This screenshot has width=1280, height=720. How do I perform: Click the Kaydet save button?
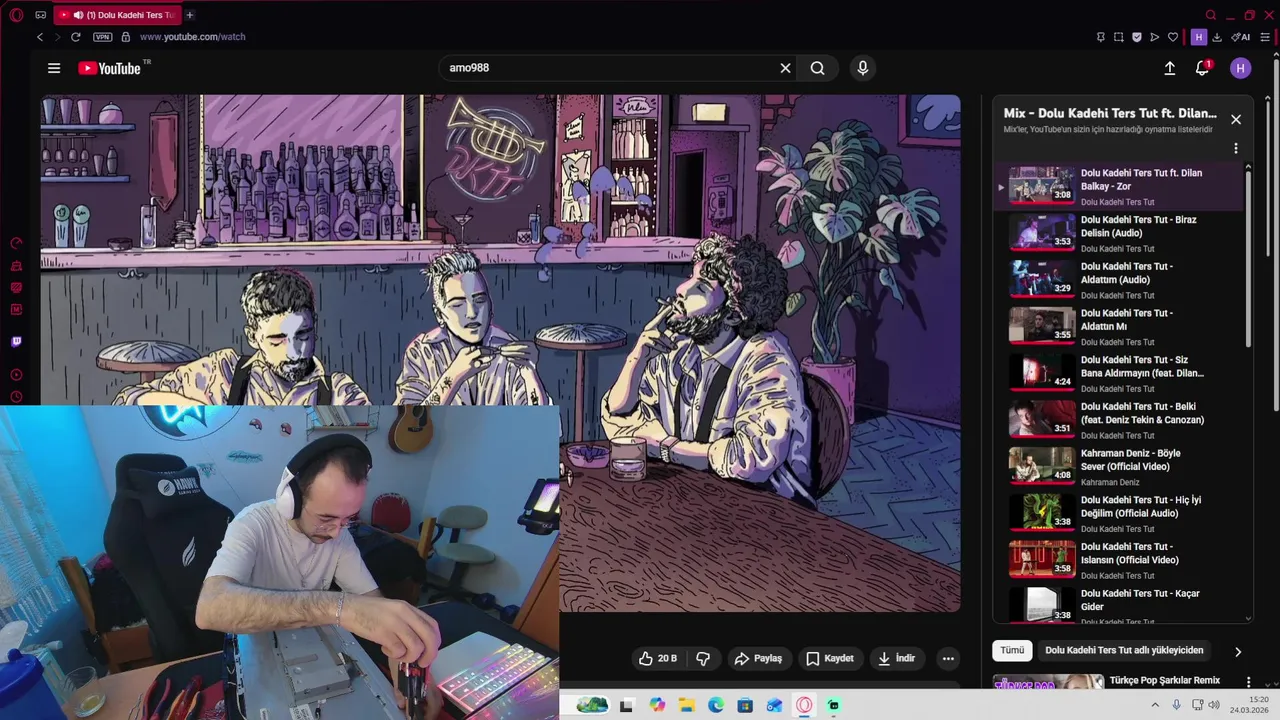point(830,658)
